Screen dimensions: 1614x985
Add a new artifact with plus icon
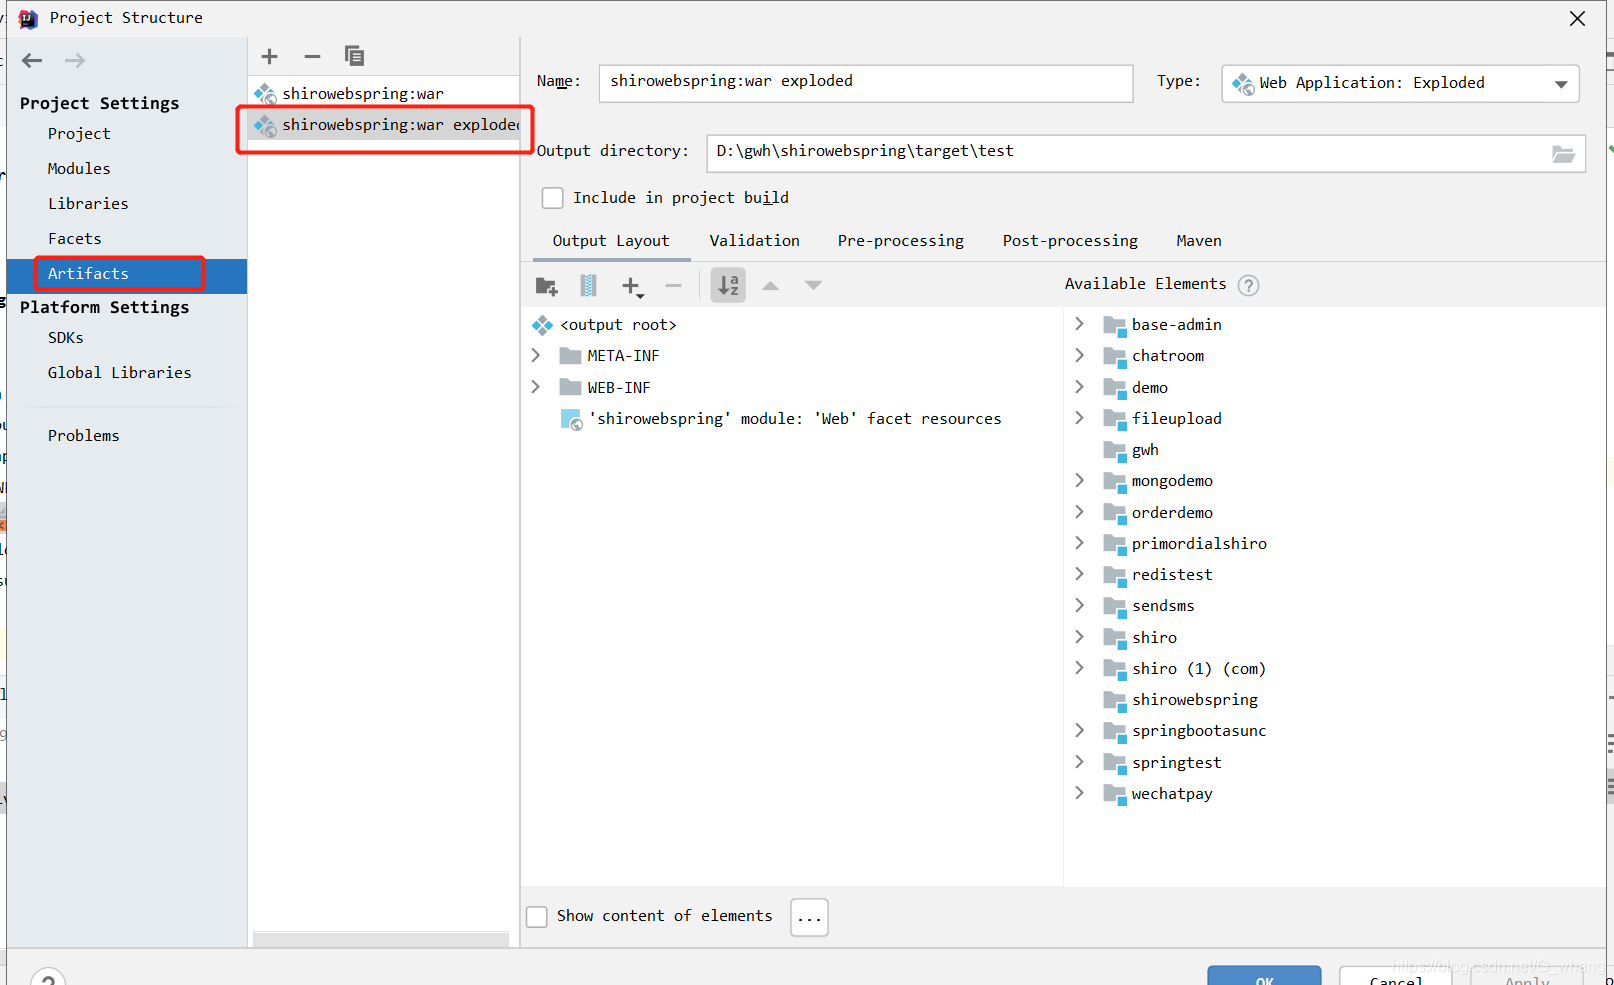pos(269,56)
